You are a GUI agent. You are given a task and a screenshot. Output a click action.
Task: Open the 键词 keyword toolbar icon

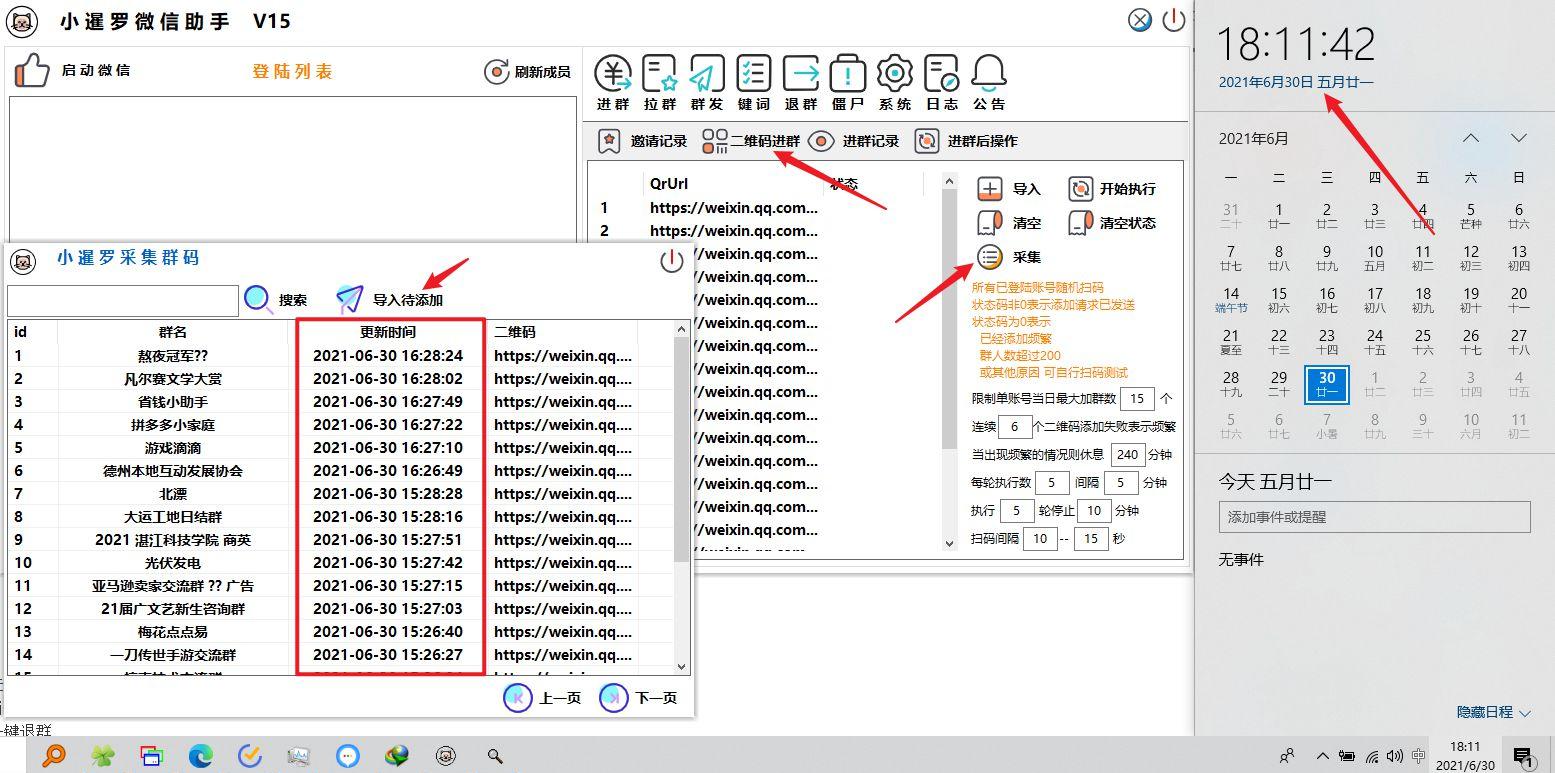[x=754, y=82]
